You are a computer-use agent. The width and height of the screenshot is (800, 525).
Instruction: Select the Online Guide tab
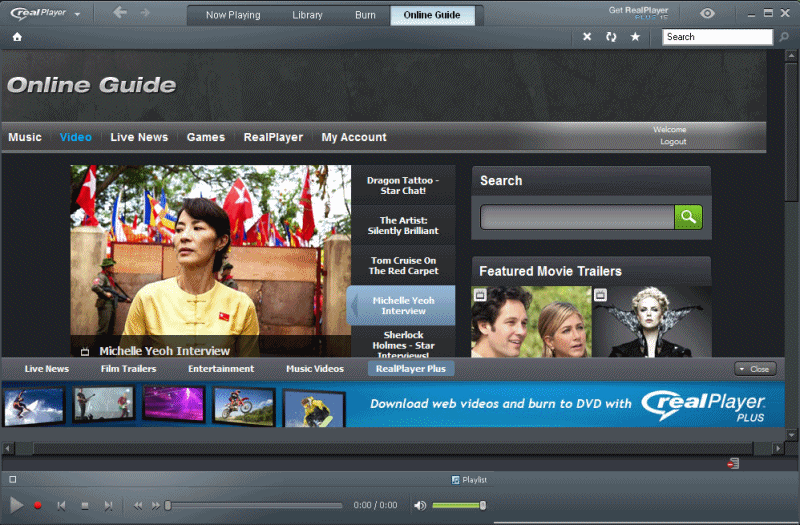(432, 15)
